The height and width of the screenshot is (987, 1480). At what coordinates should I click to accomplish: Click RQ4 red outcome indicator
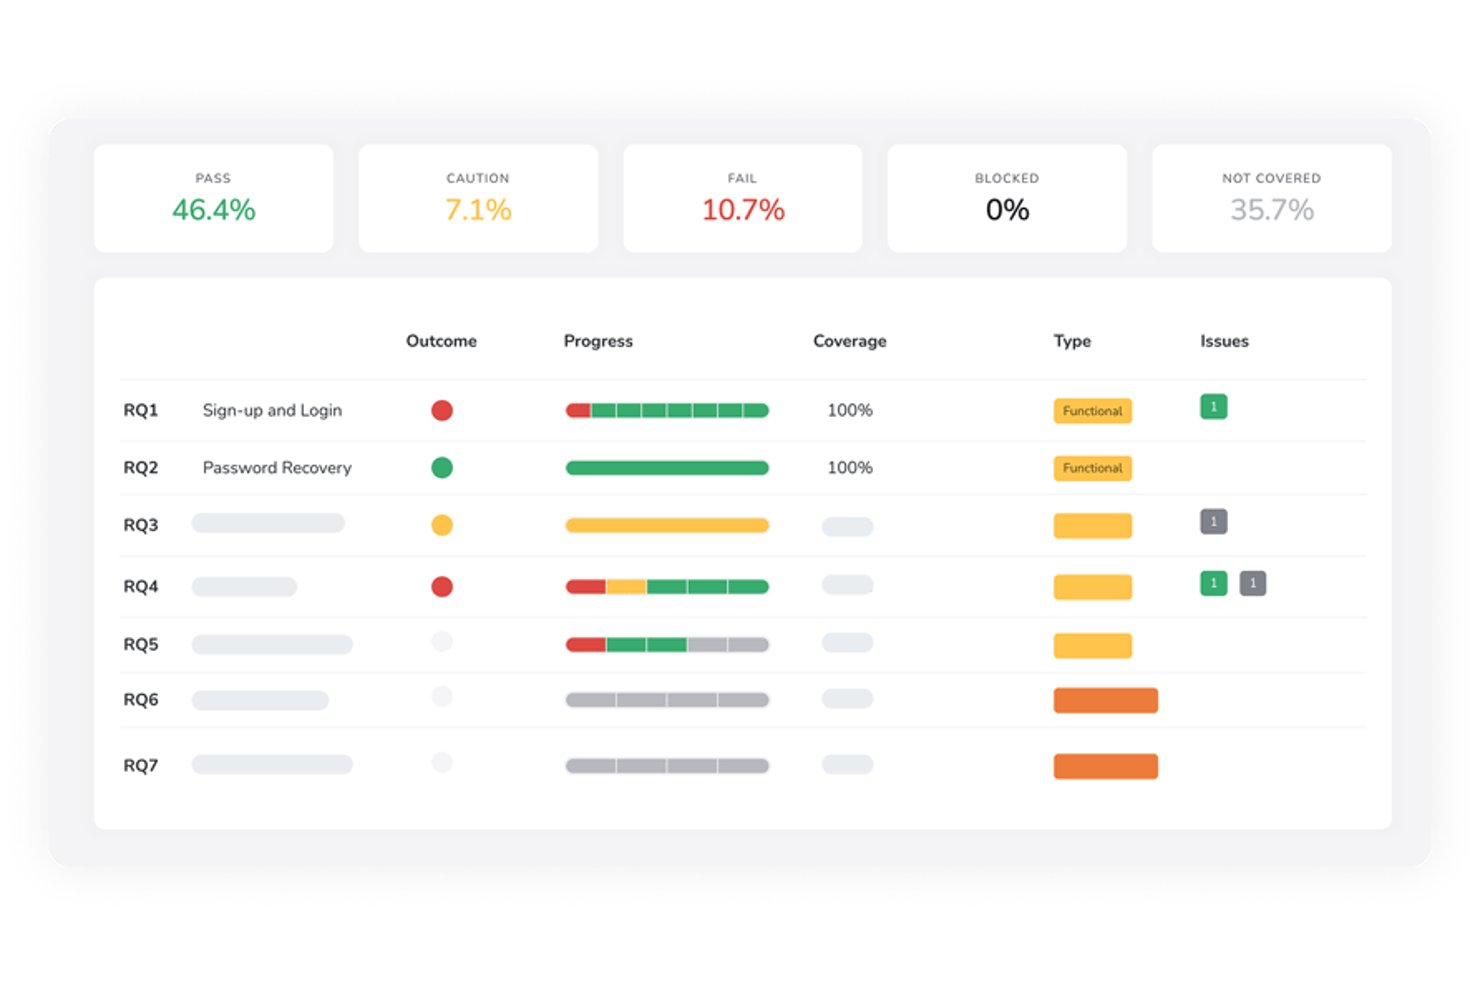coord(442,586)
